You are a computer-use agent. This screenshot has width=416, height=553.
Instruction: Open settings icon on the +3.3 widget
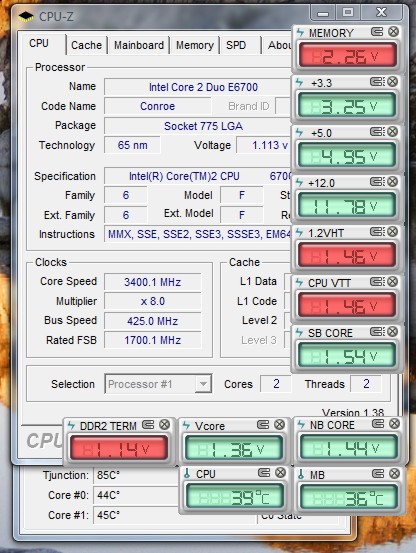(377, 82)
